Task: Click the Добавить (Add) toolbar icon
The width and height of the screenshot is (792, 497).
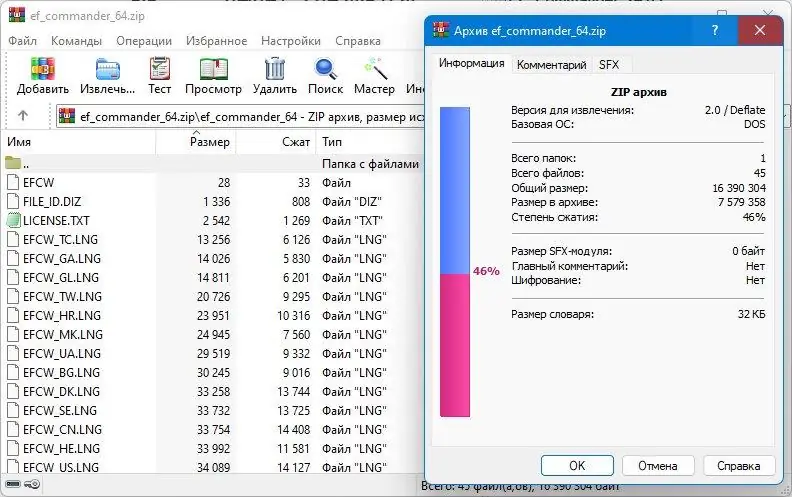Action: point(42,69)
